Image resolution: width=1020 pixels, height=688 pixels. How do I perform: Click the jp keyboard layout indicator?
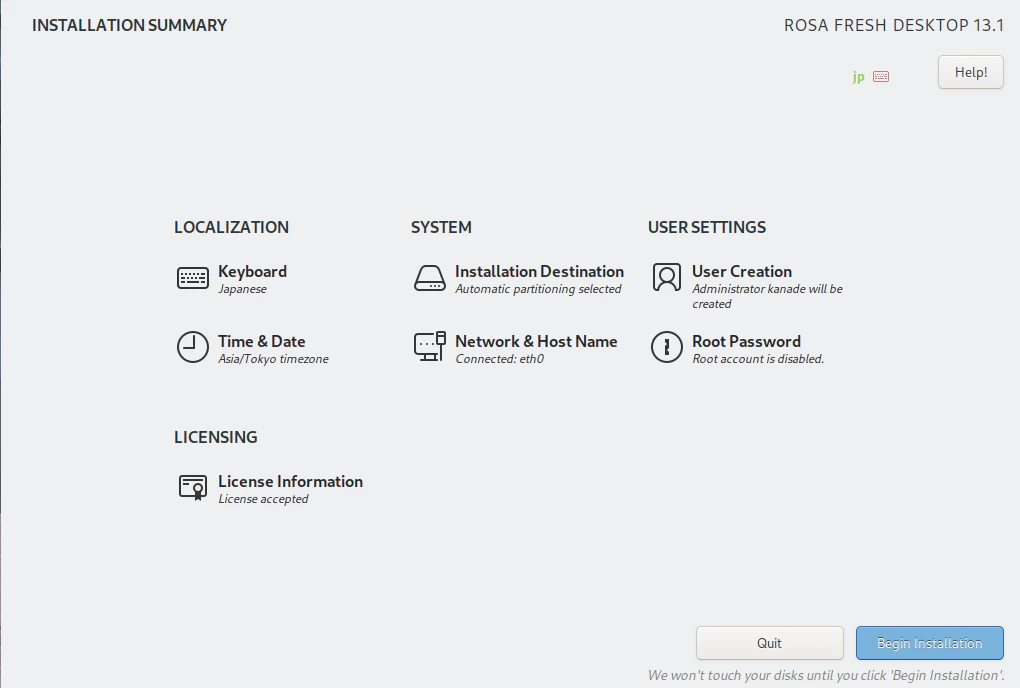tap(859, 77)
